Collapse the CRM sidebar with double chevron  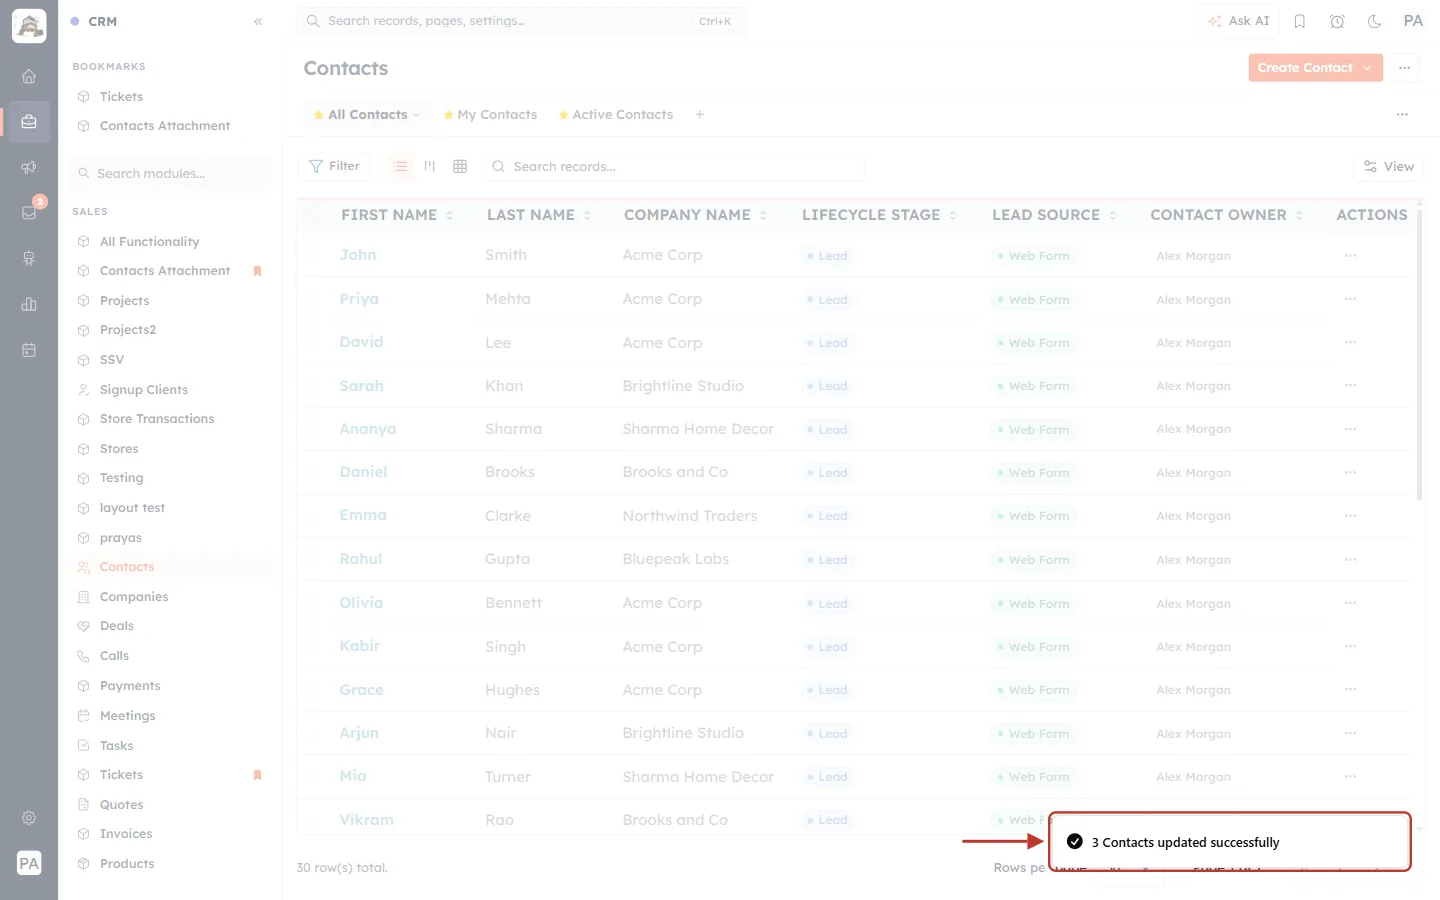(x=258, y=21)
